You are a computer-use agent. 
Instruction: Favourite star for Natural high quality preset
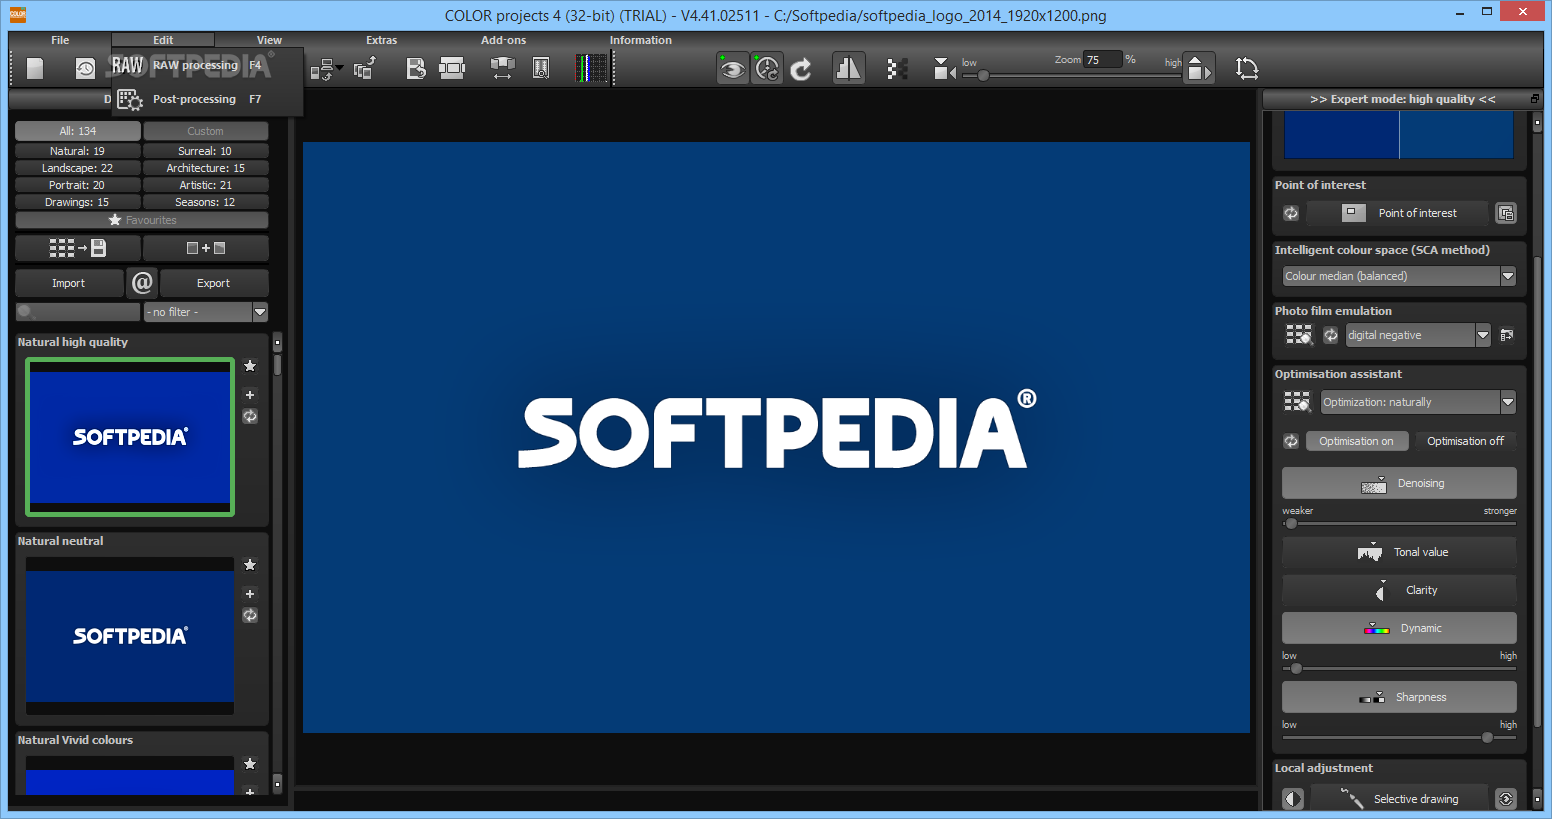[x=250, y=366]
